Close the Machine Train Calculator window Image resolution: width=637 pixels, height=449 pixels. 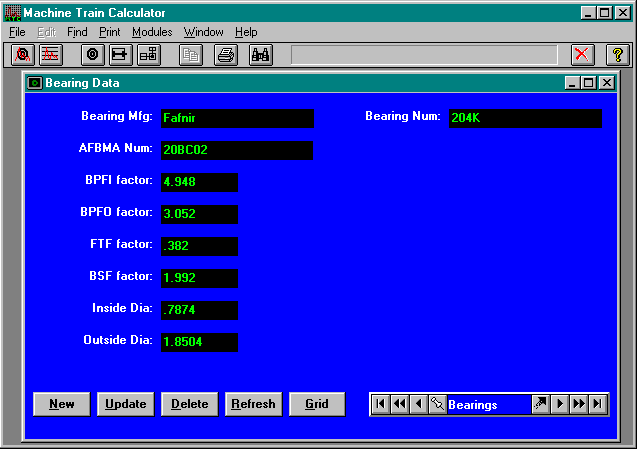tap(623, 13)
